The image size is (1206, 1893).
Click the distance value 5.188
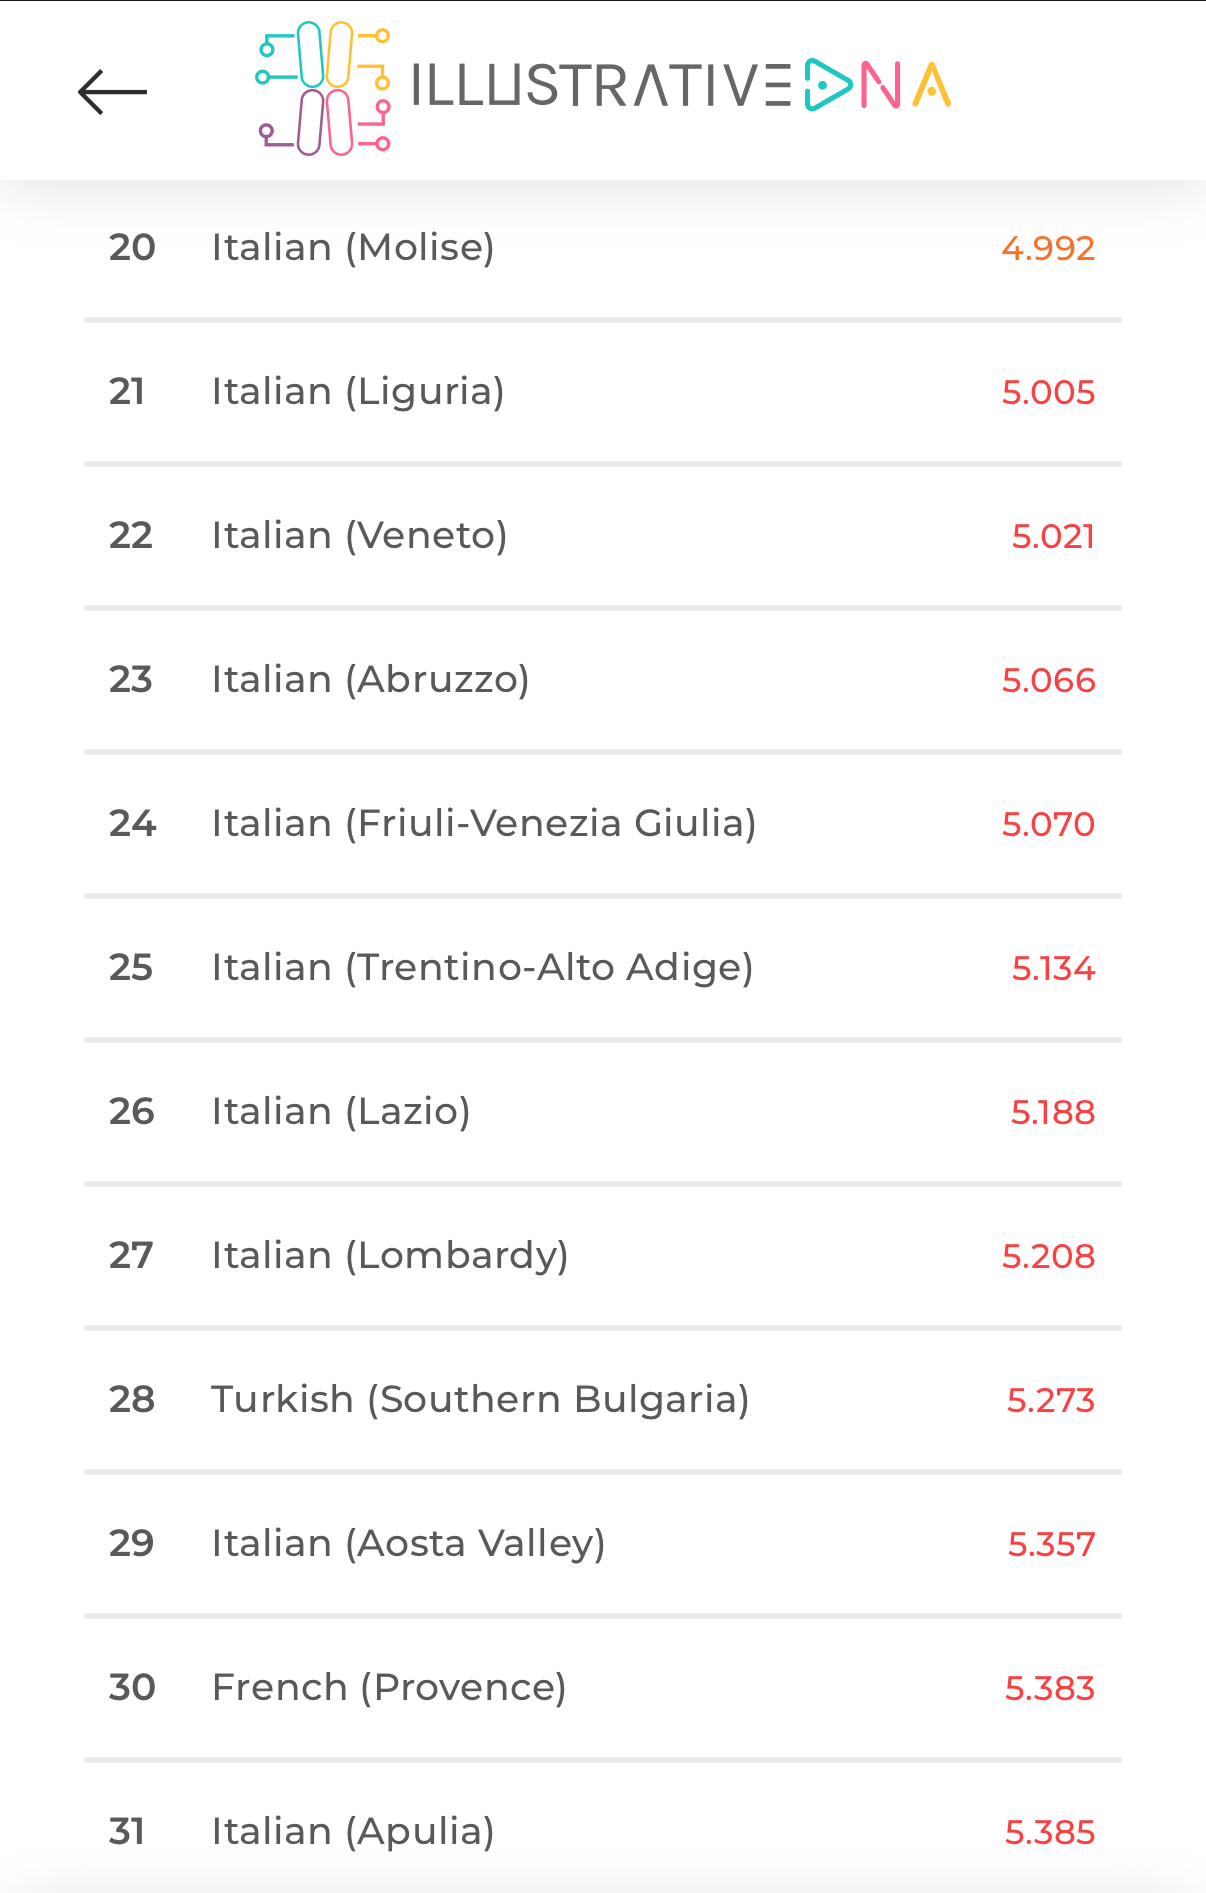point(1053,1112)
